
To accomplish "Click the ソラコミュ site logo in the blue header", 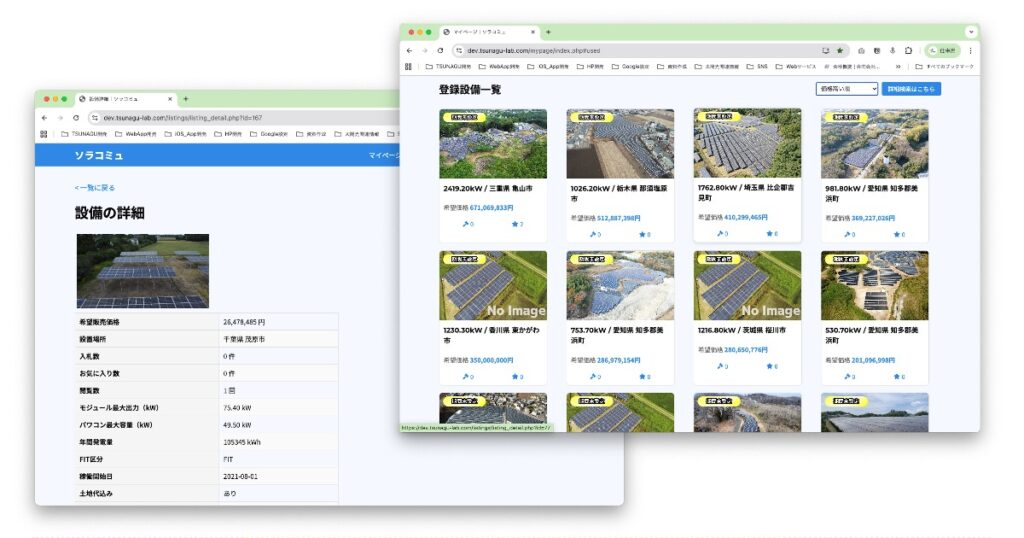I will coord(98,155).
